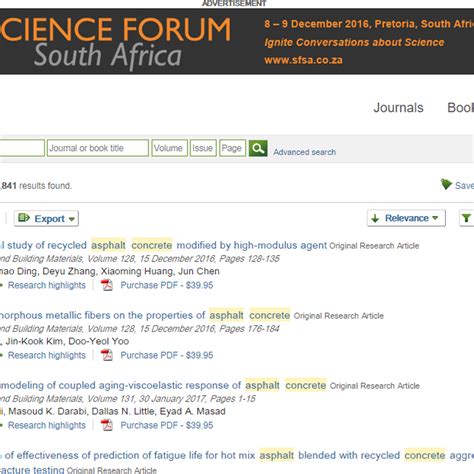Open recycled asphalt concrete high-modulus agent article
This screenshot has width=474, height=474.
[x=163, y=245]
